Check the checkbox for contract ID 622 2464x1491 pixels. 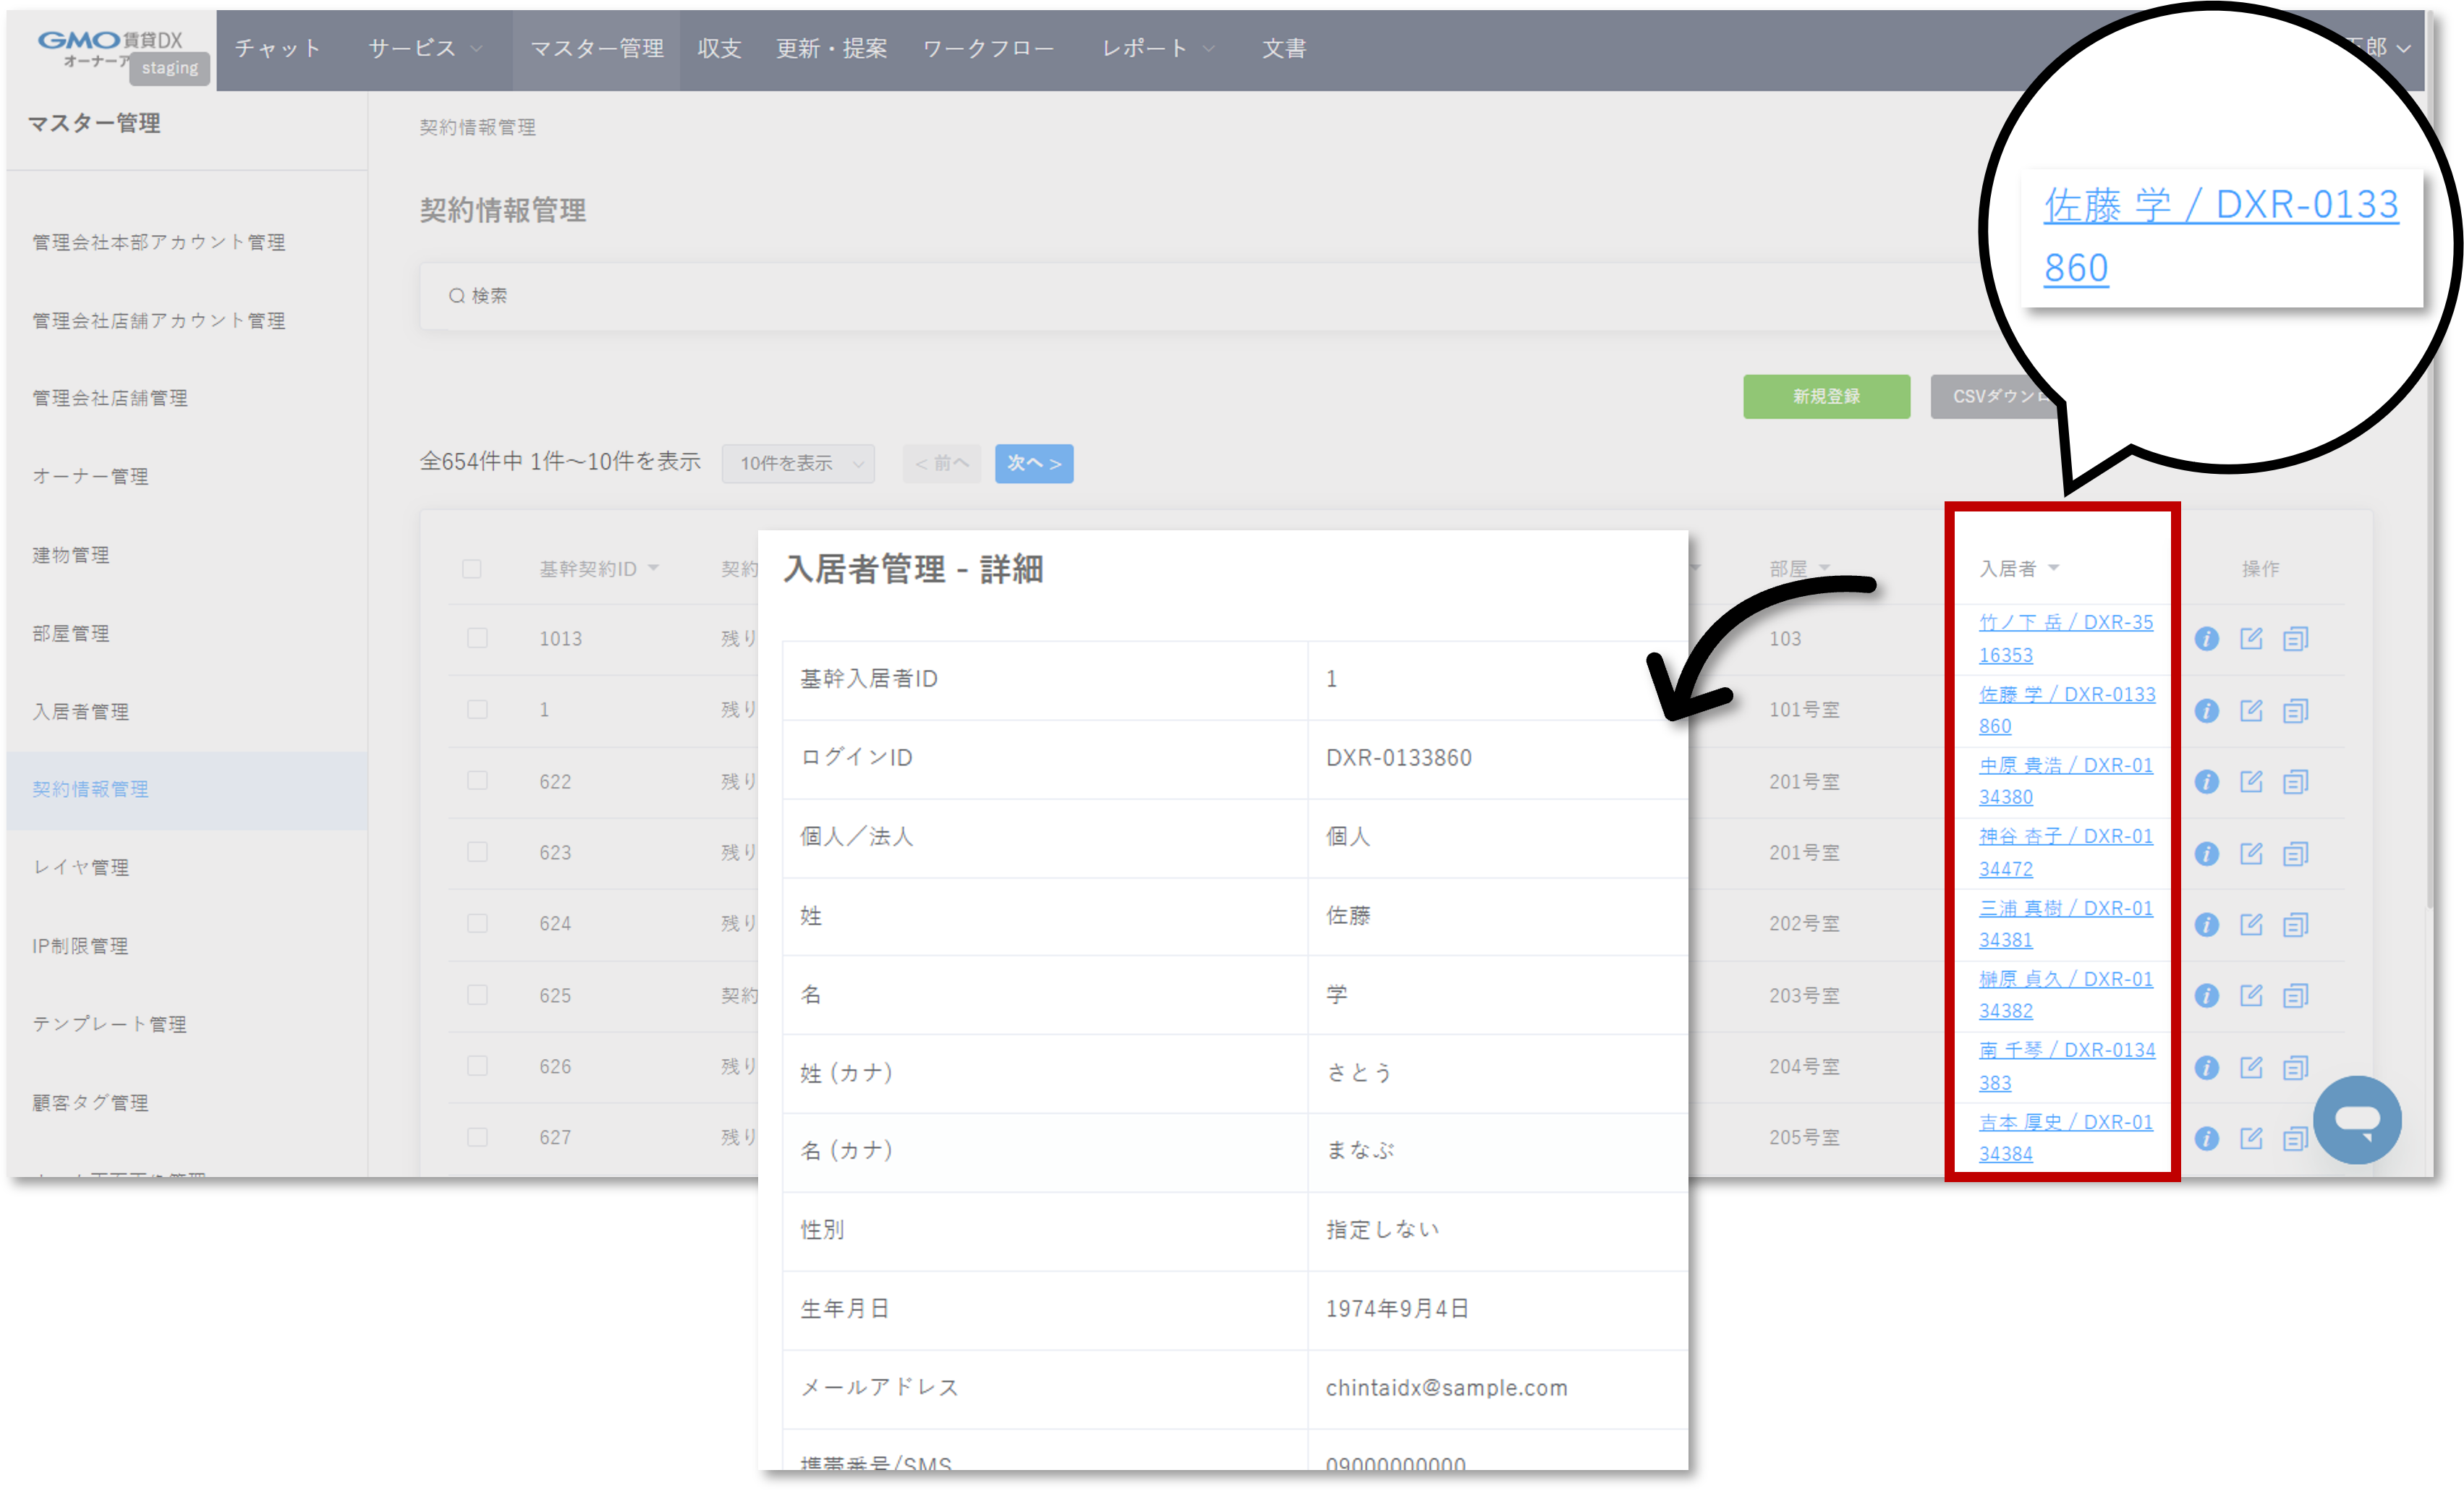[x=477, y=781]
